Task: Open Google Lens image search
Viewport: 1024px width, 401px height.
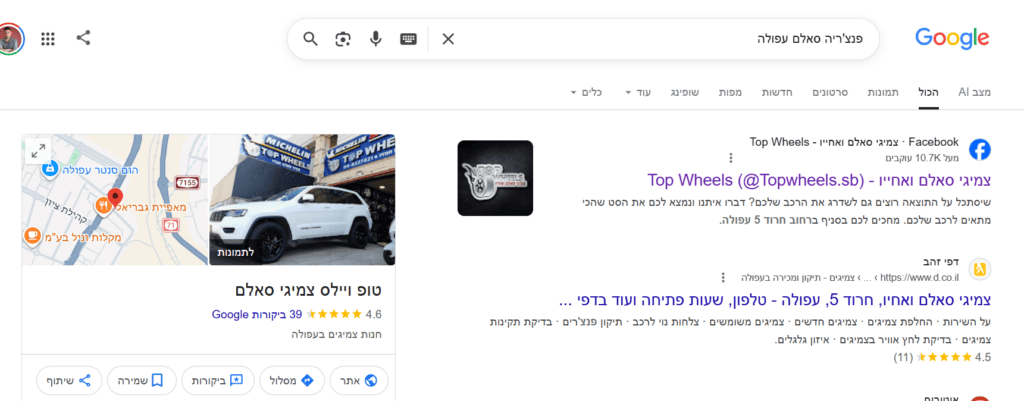Action: pyautogui.click(x=343, y=39)
